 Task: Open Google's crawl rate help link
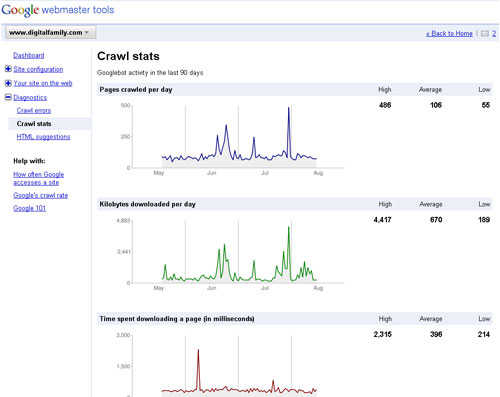tap(40, 195)
